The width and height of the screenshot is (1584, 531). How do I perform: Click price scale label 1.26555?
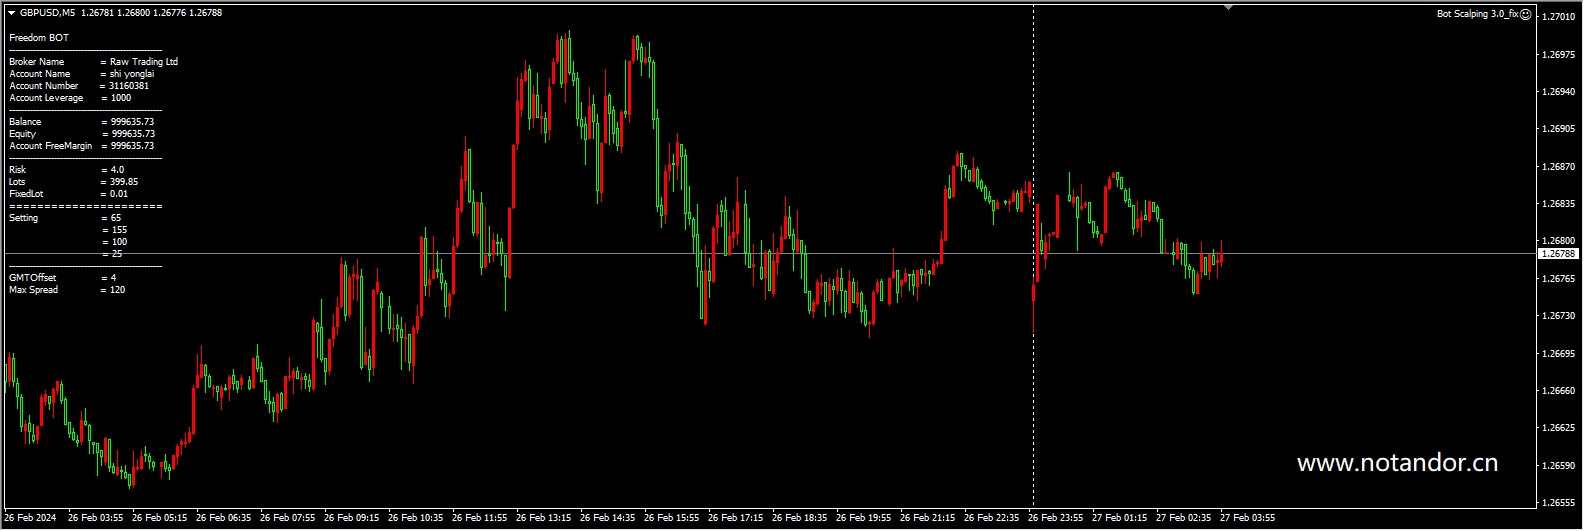1559,503
